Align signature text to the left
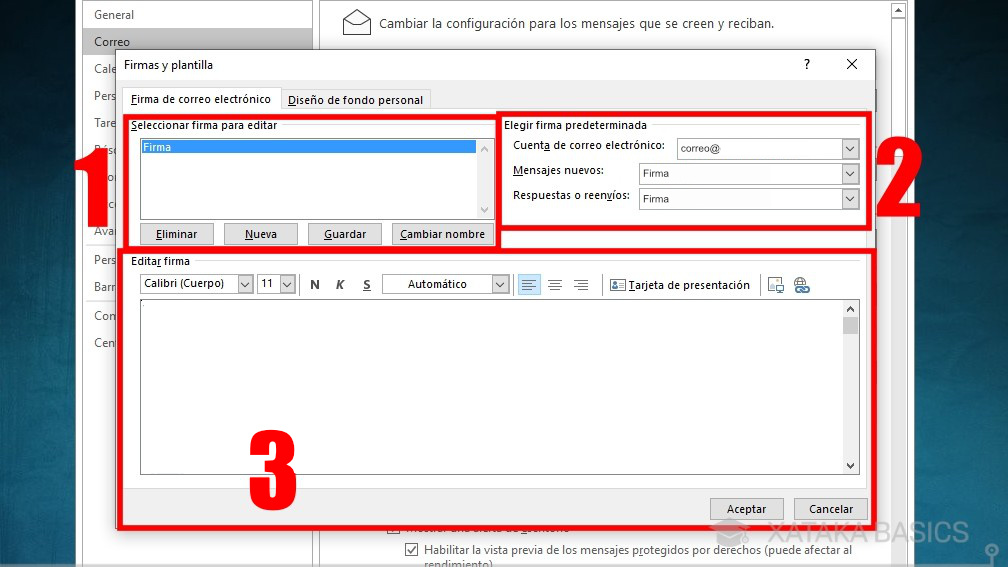The width and height of the screenshot is (1008, 567). tap(529, 285)
